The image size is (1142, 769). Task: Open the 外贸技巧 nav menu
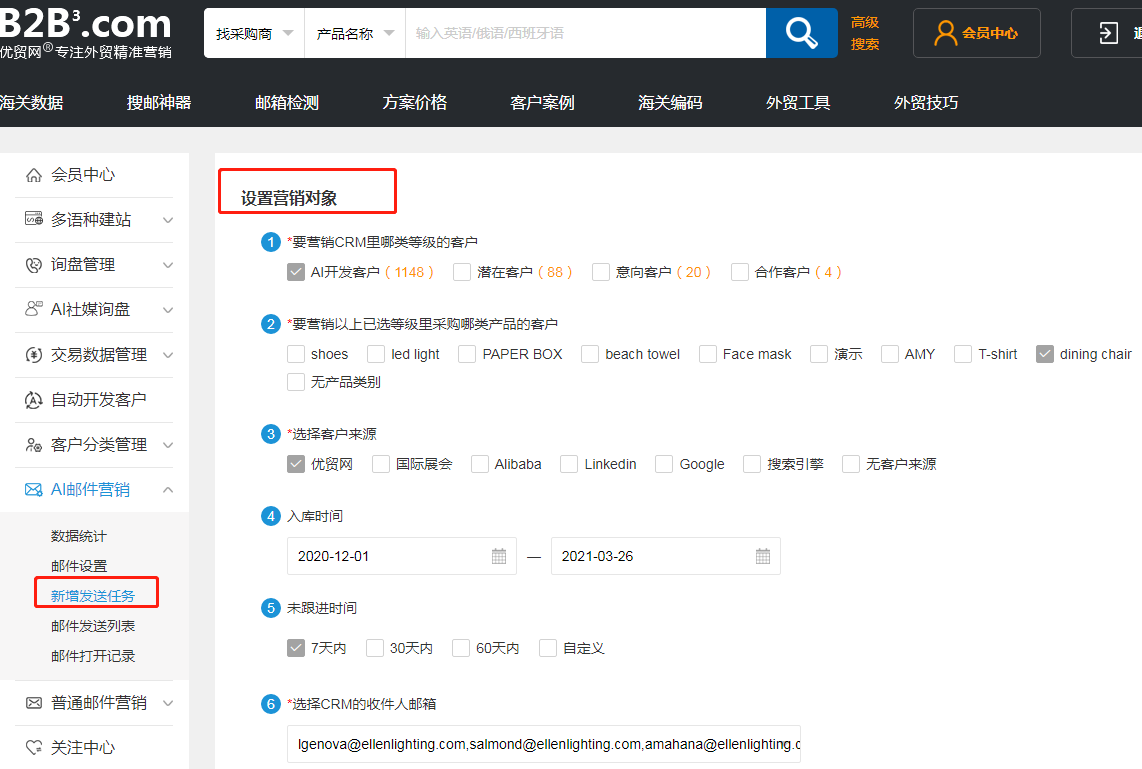(926, 103)
